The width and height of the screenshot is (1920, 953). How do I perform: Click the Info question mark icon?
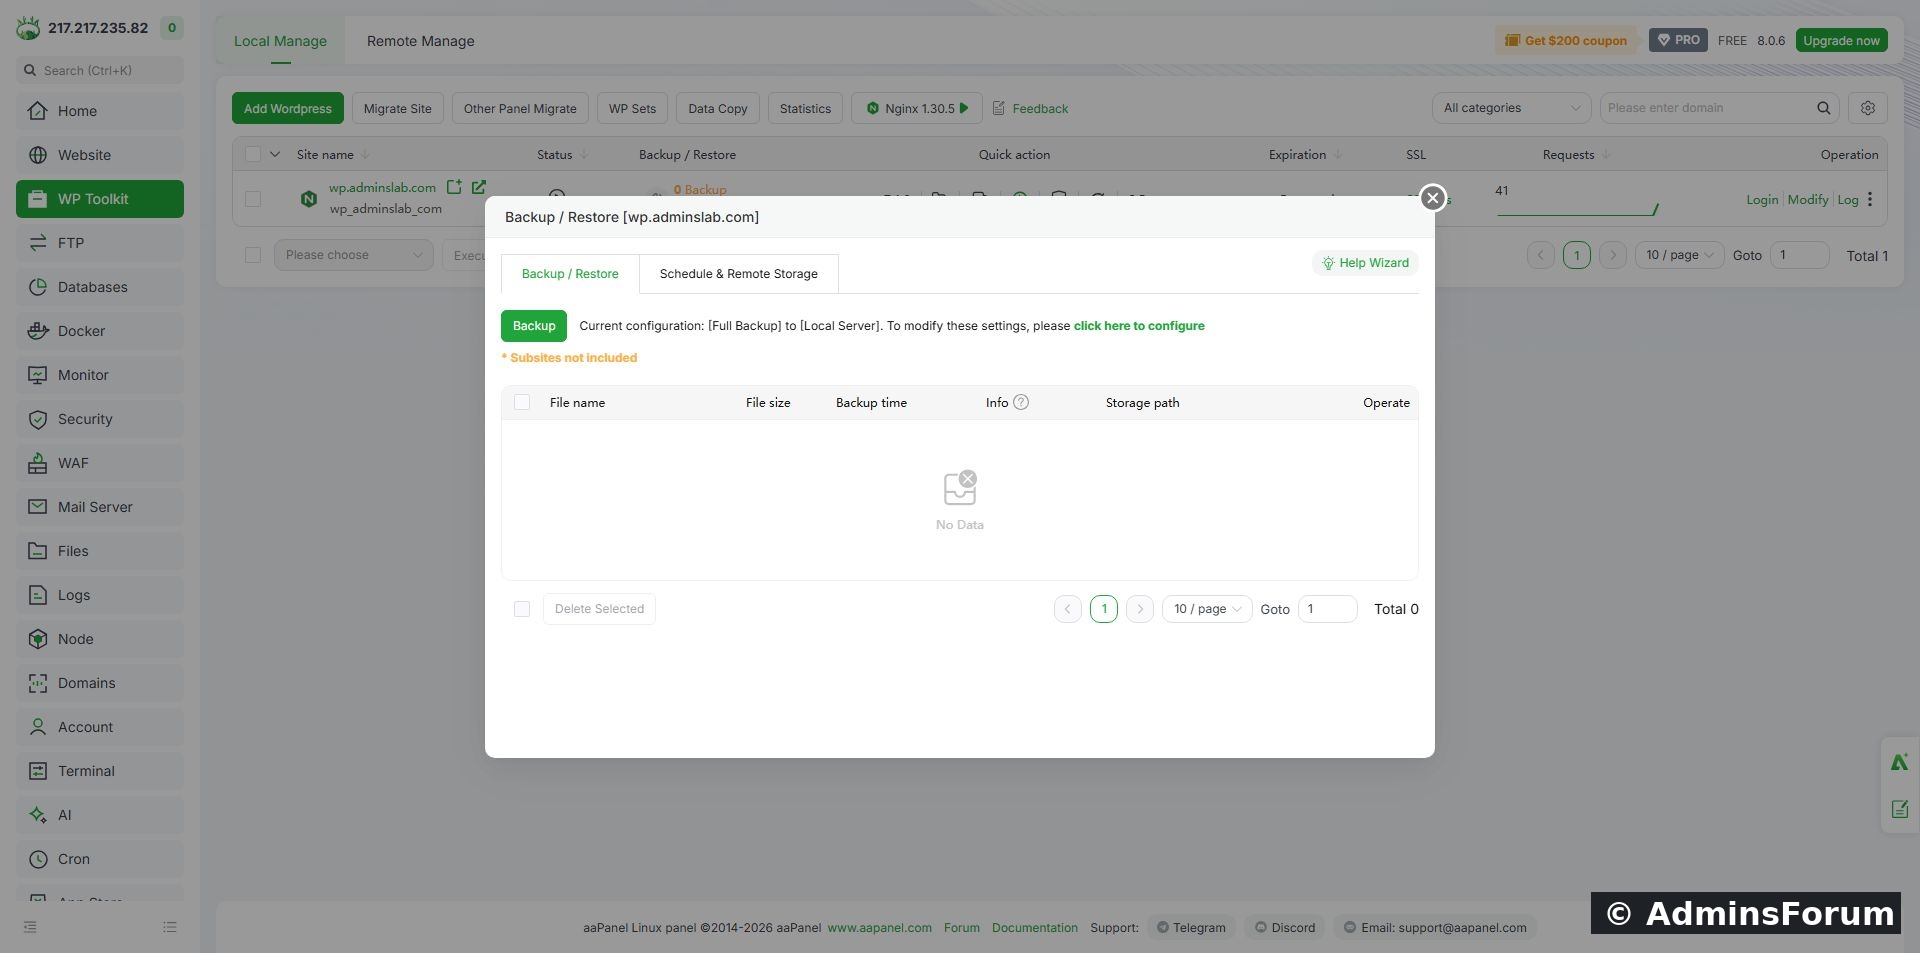[1021, 402]
